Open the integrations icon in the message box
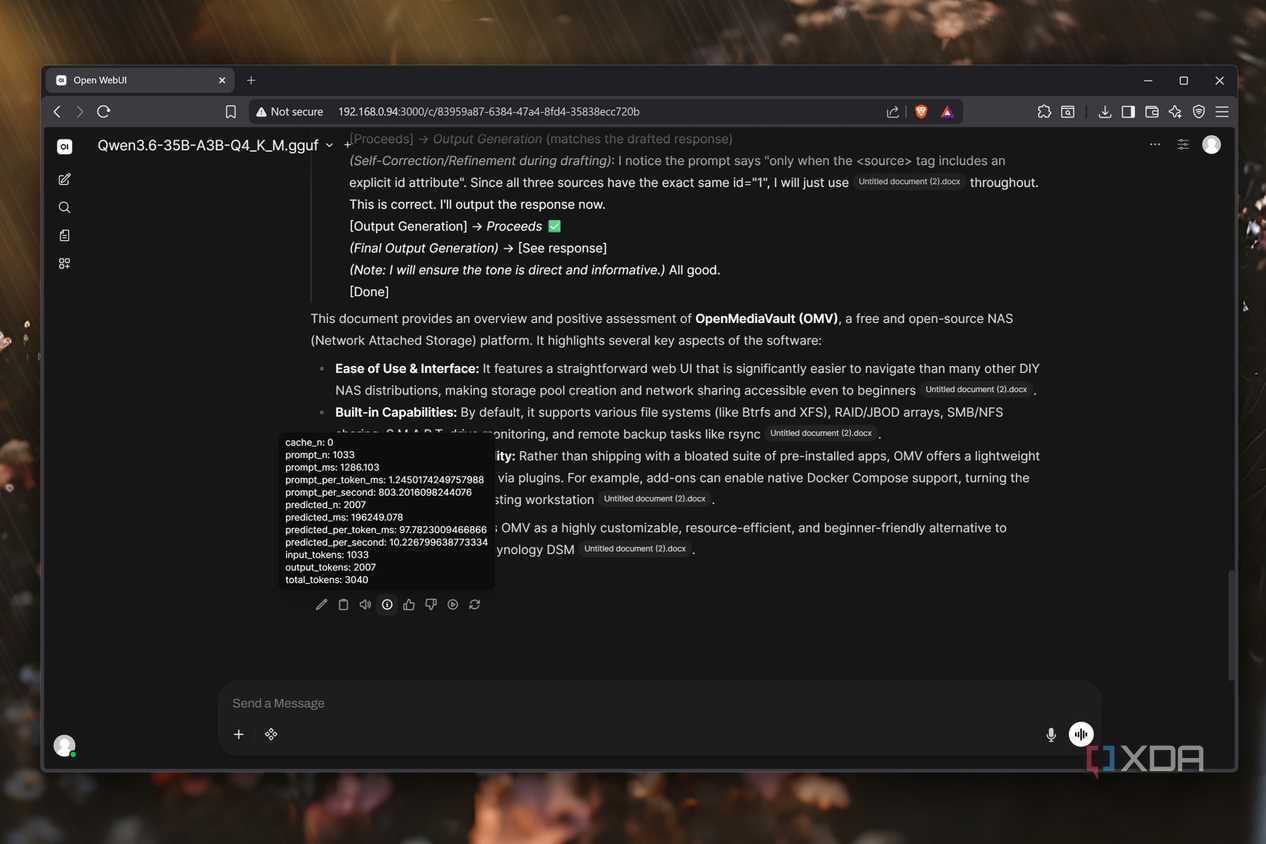 click(x=271, y=734)
